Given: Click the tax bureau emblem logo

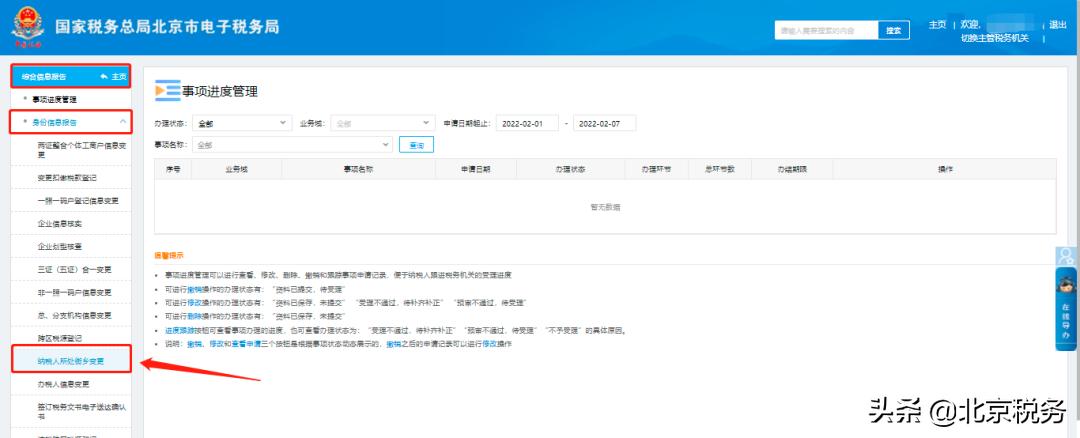Looking at the screenshot, I should [28, 27].
